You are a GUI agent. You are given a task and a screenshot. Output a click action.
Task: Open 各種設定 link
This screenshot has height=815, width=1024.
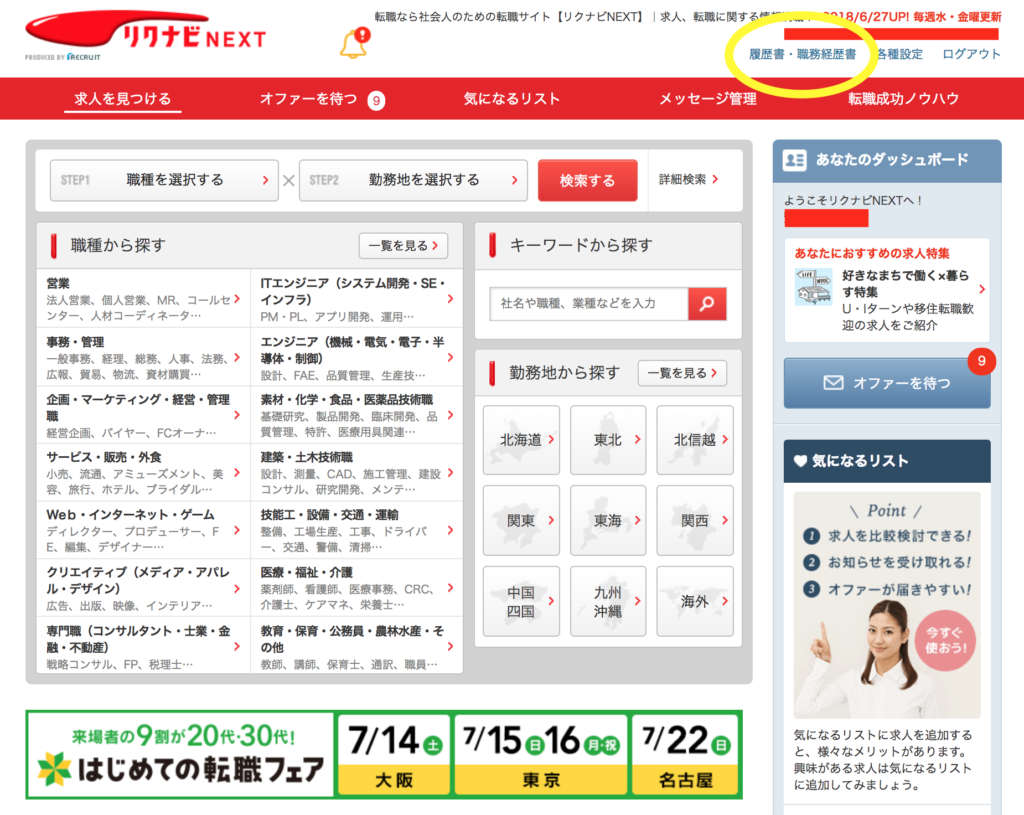(899, 54)
